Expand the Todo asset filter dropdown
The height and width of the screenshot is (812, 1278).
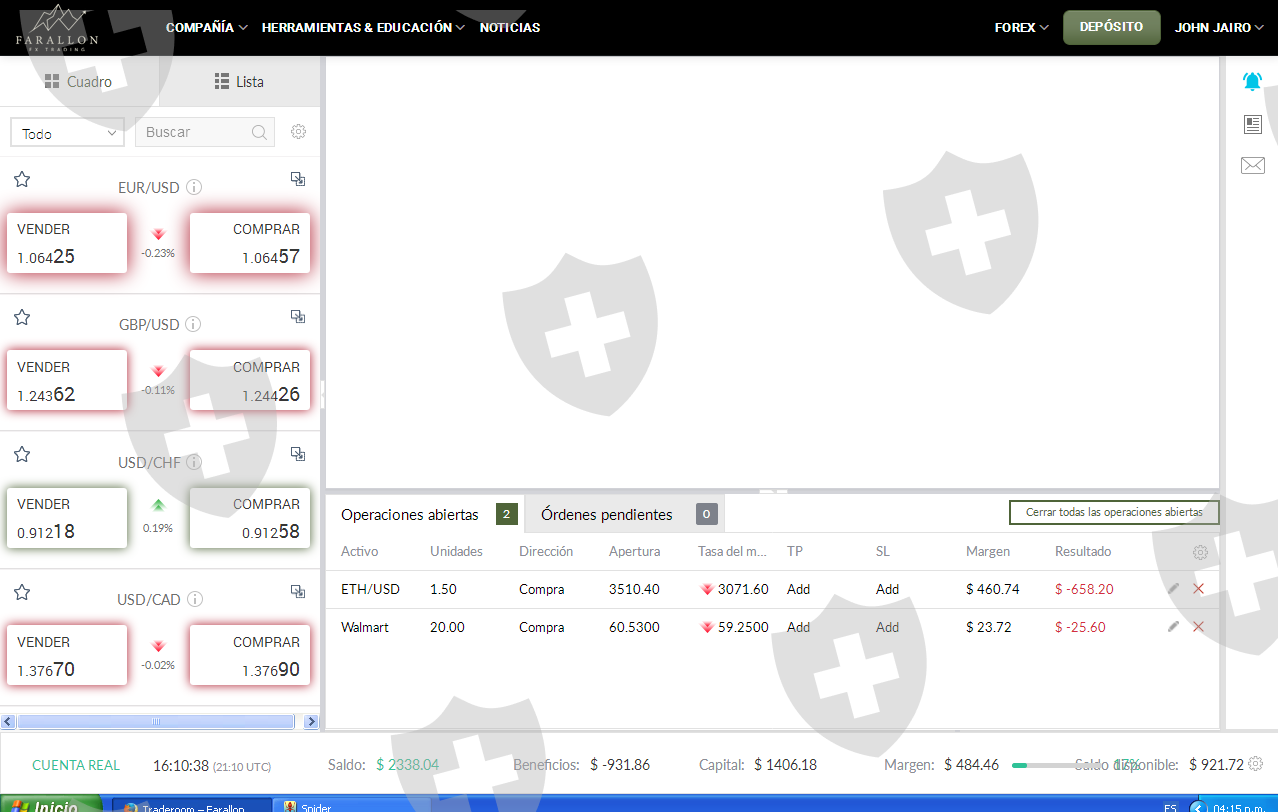pos(67,133)
